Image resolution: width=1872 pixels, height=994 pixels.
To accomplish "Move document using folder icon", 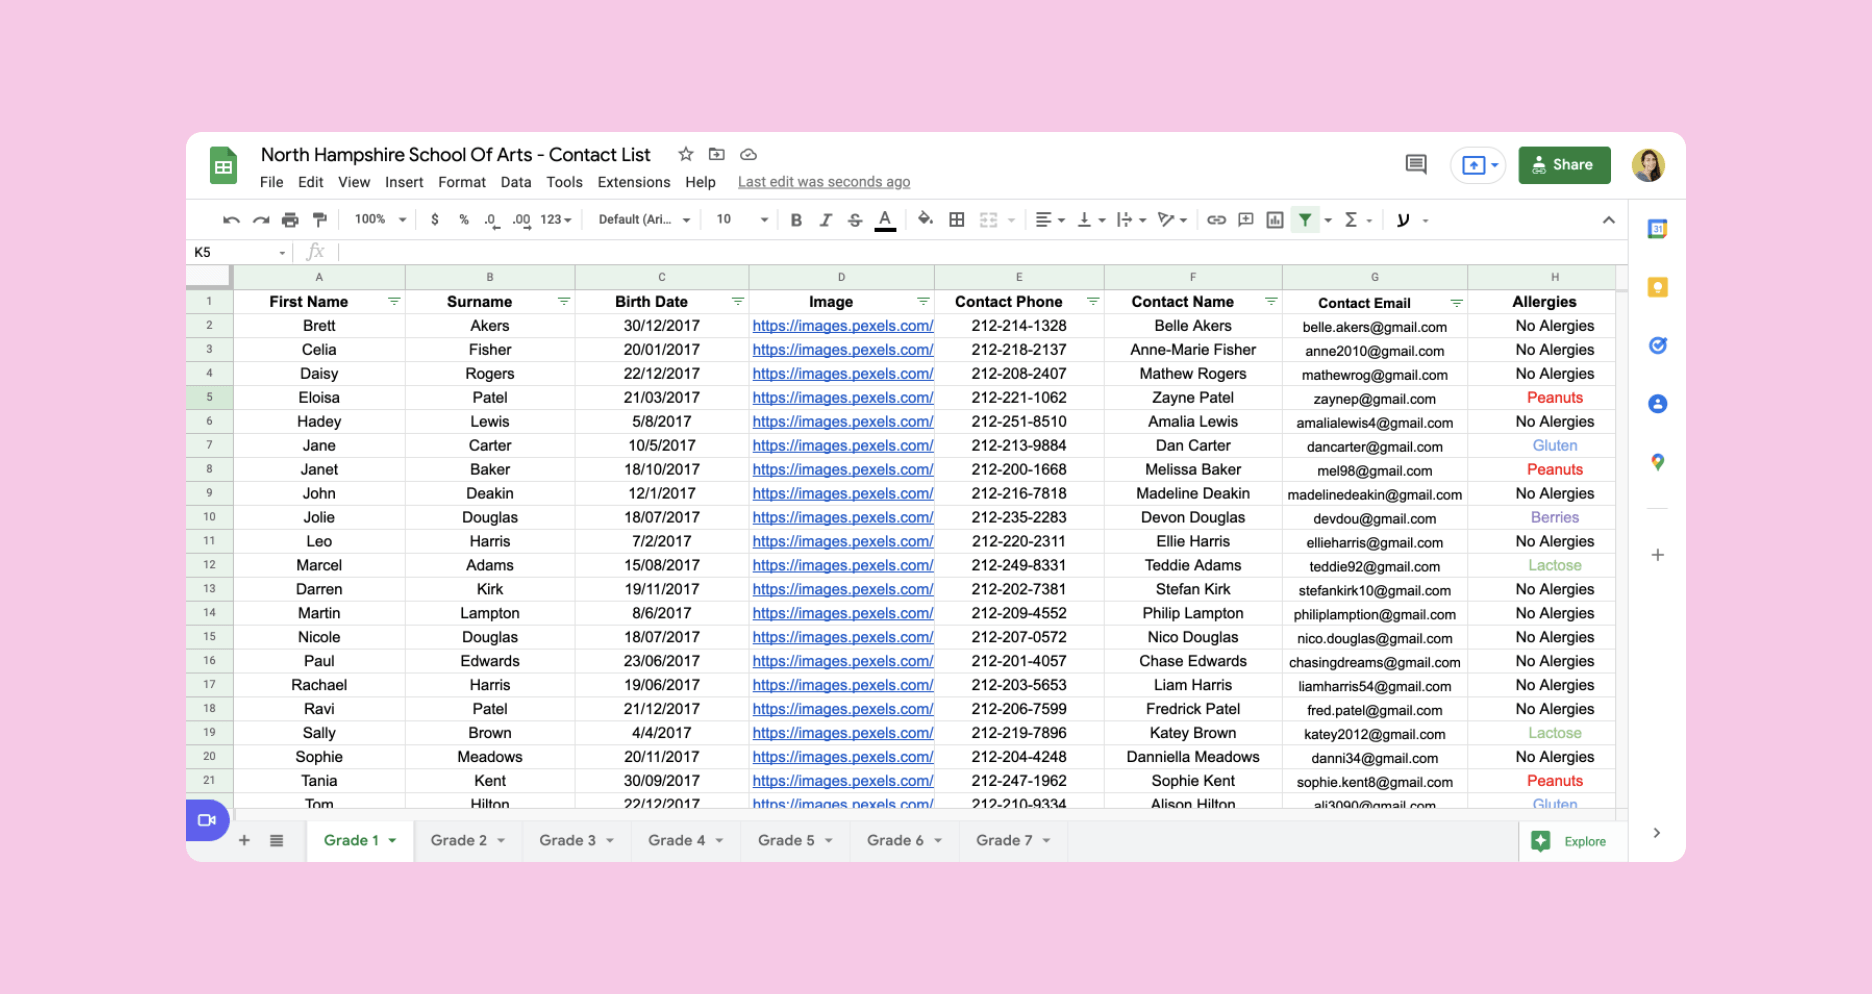I will point(717,154).
